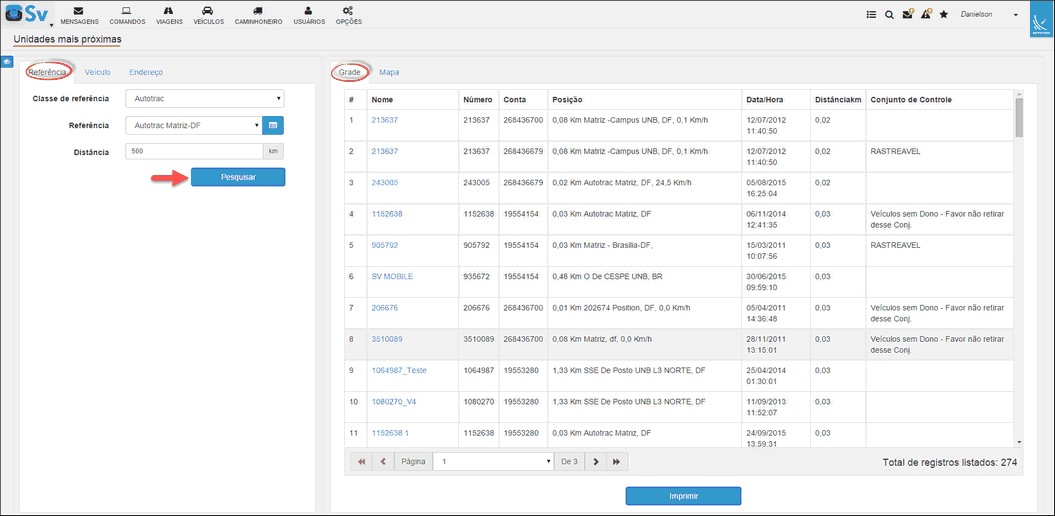Screen dimensions: 1055x516
Task: Click the Imprimir button
Action: 683,496
